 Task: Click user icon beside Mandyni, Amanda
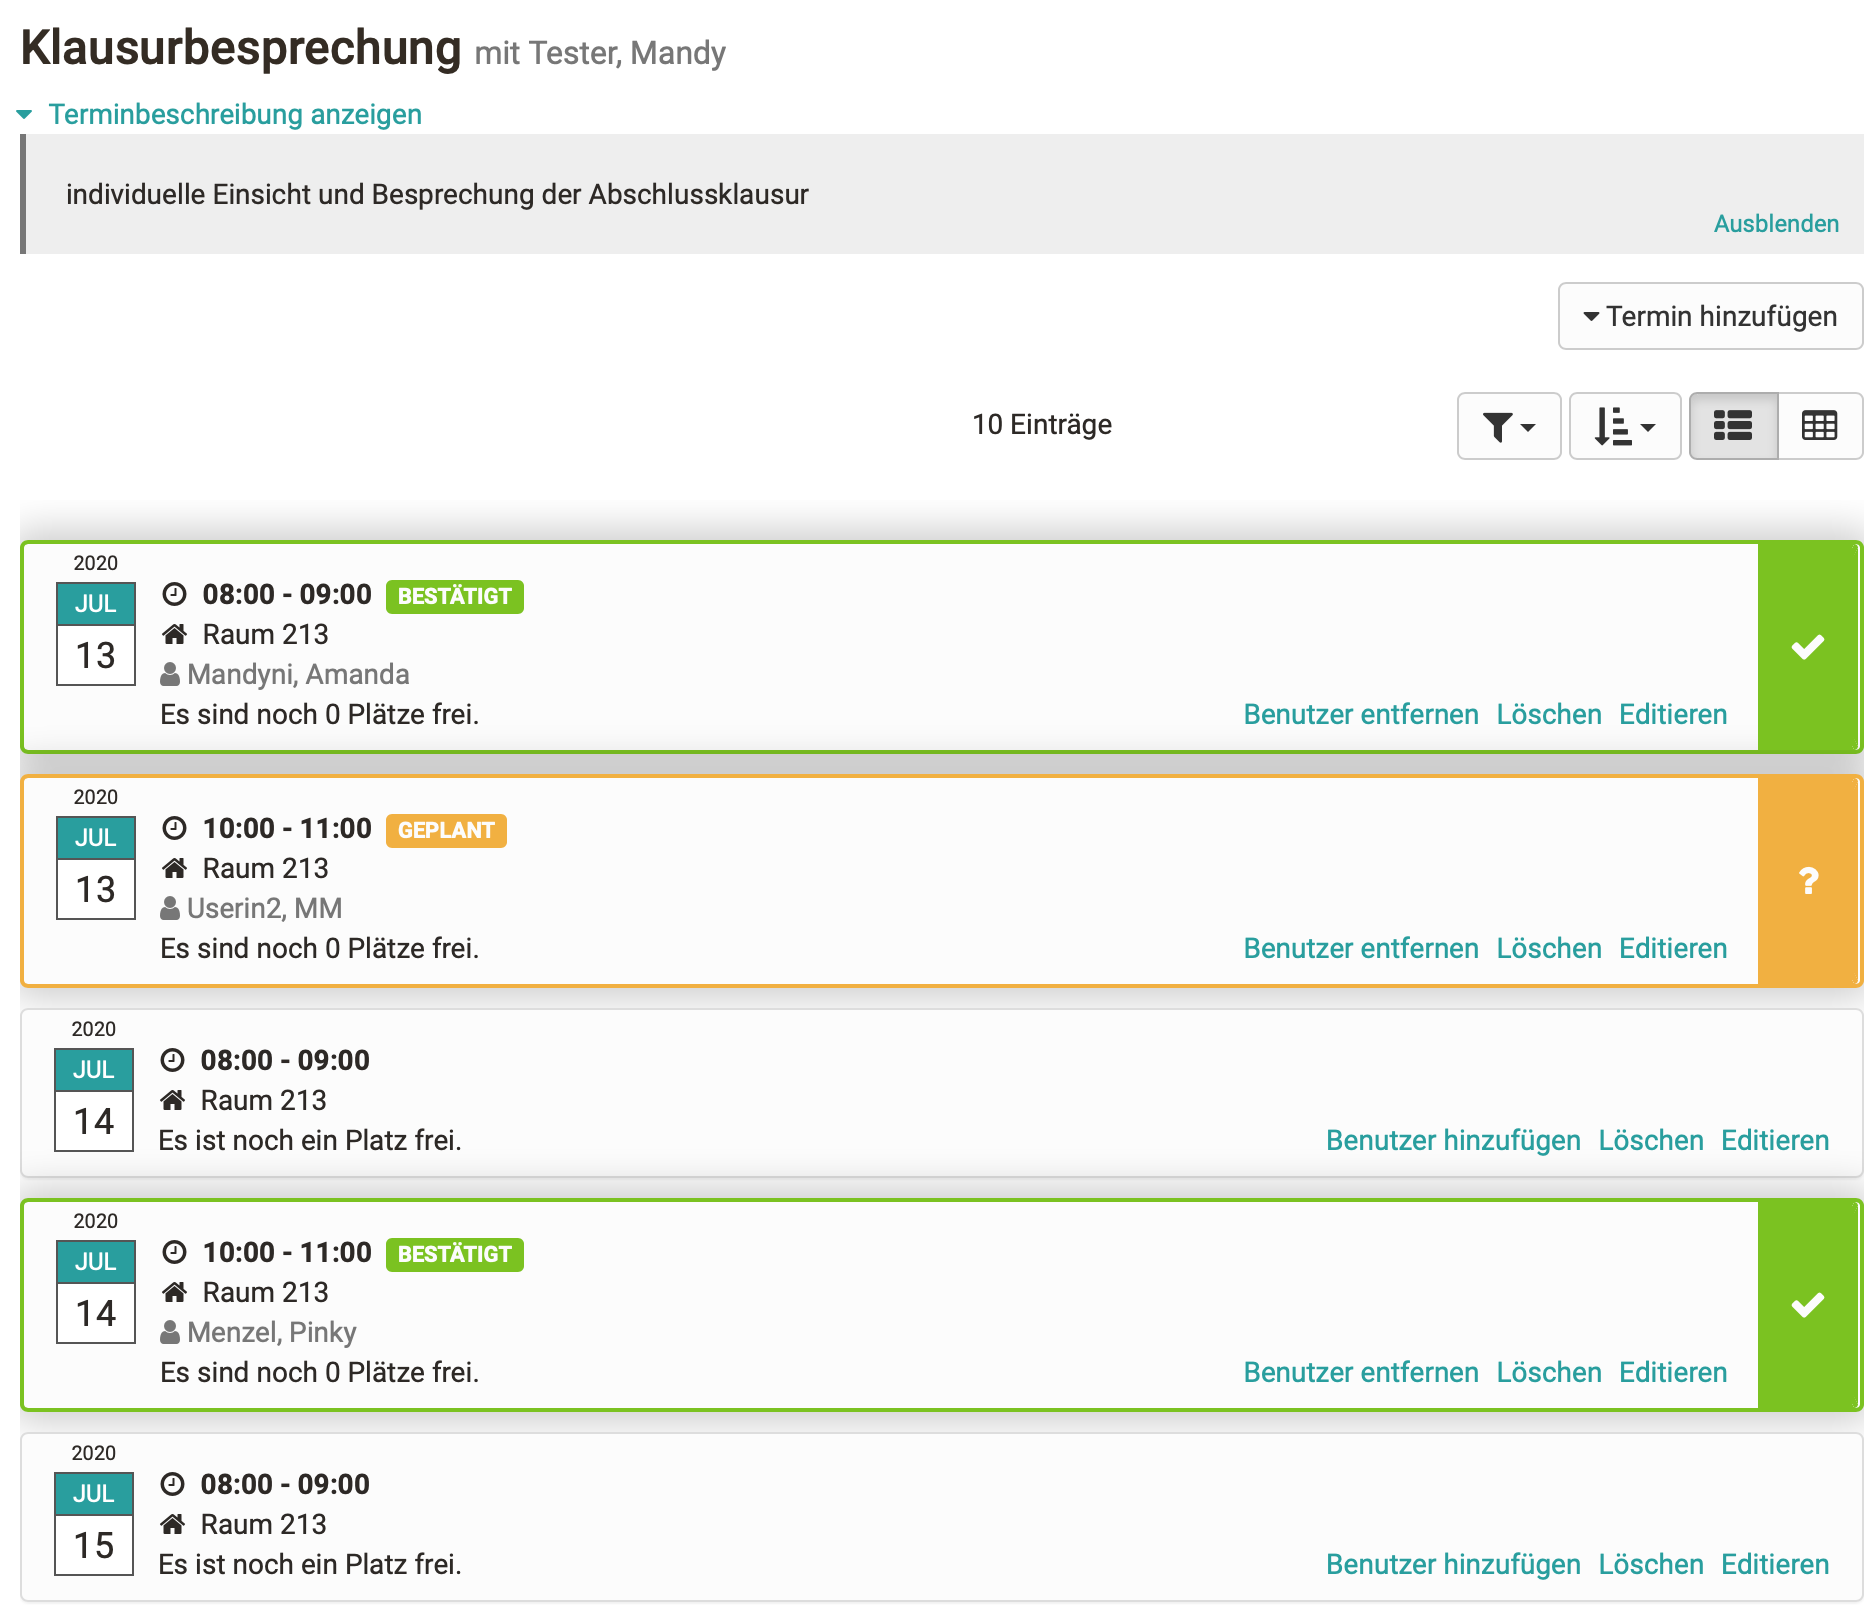pos(170,674)
